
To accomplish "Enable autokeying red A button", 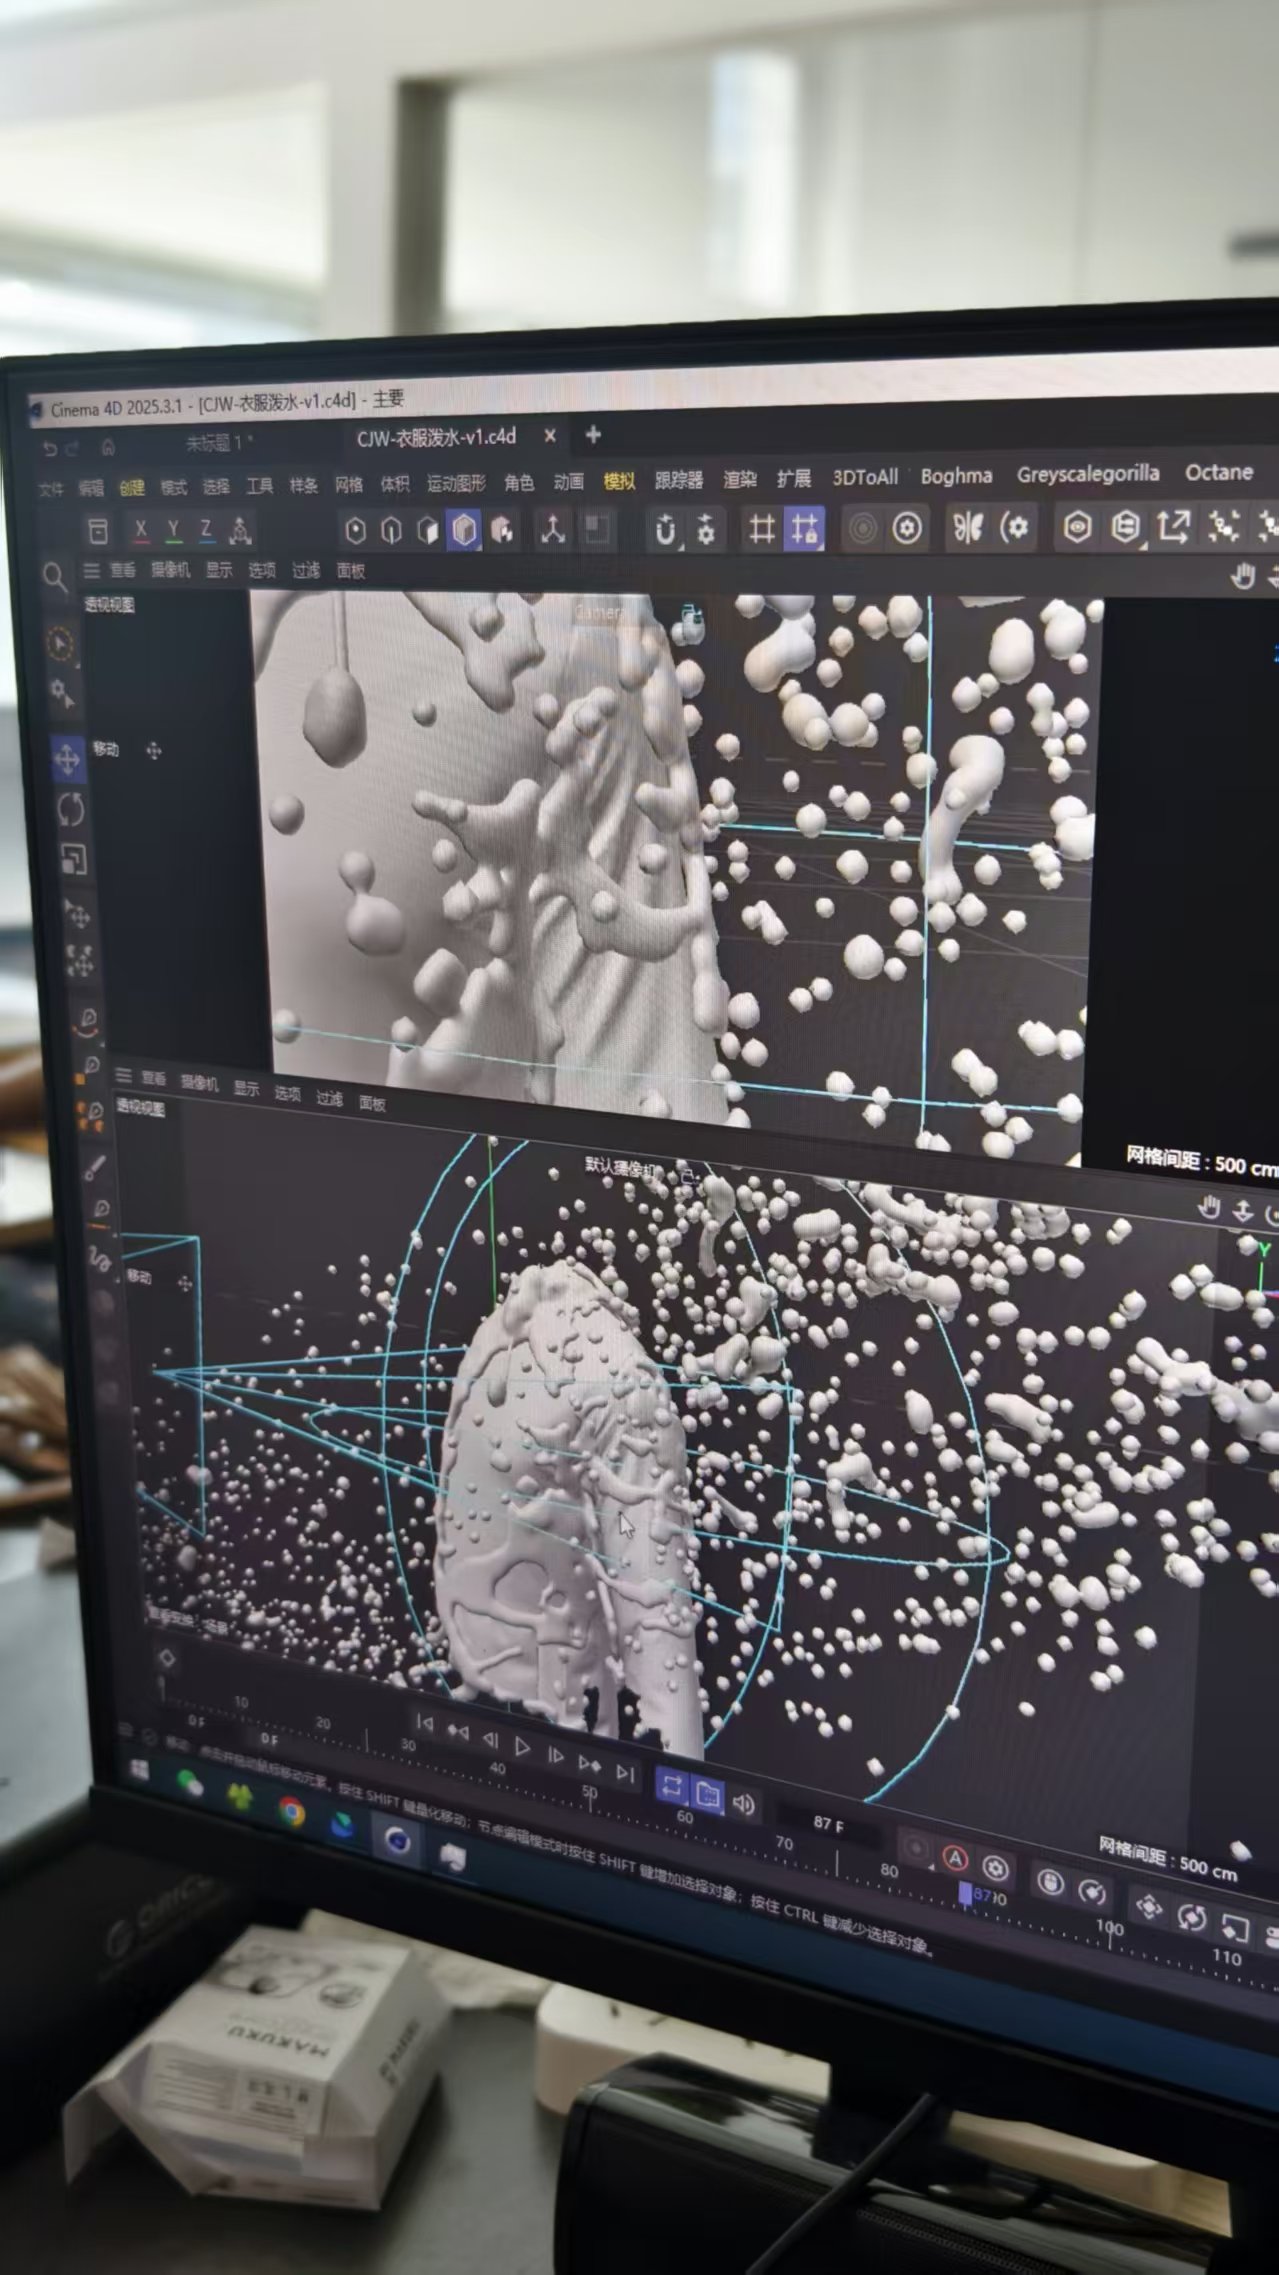I will [955, 1859].
